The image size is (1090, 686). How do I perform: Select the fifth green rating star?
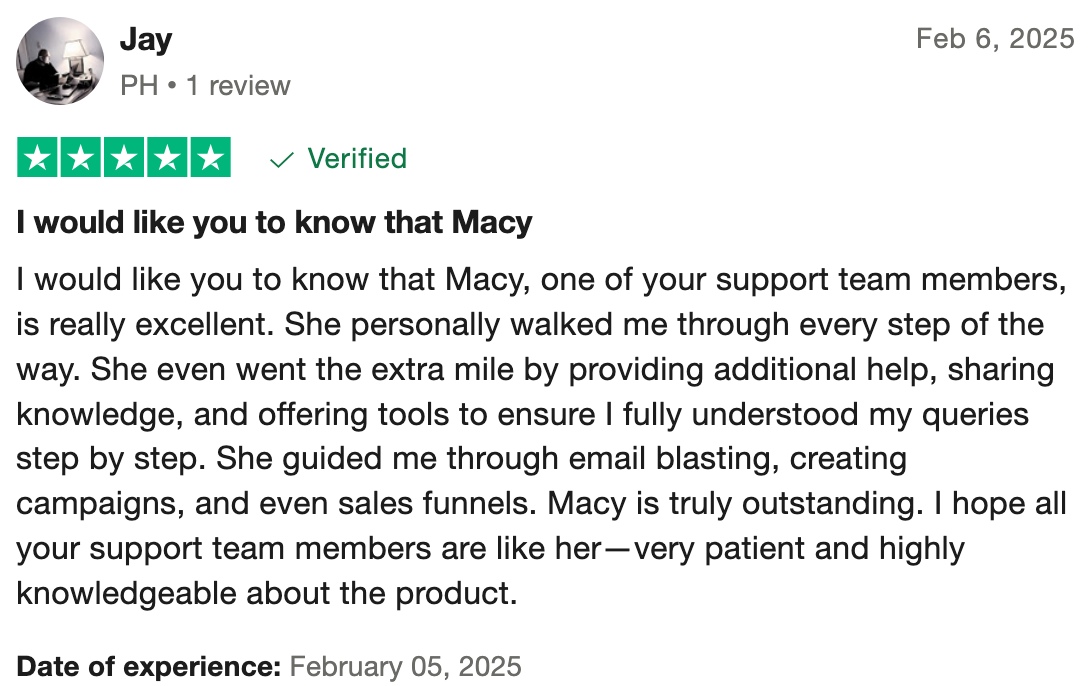click(211, 158)
